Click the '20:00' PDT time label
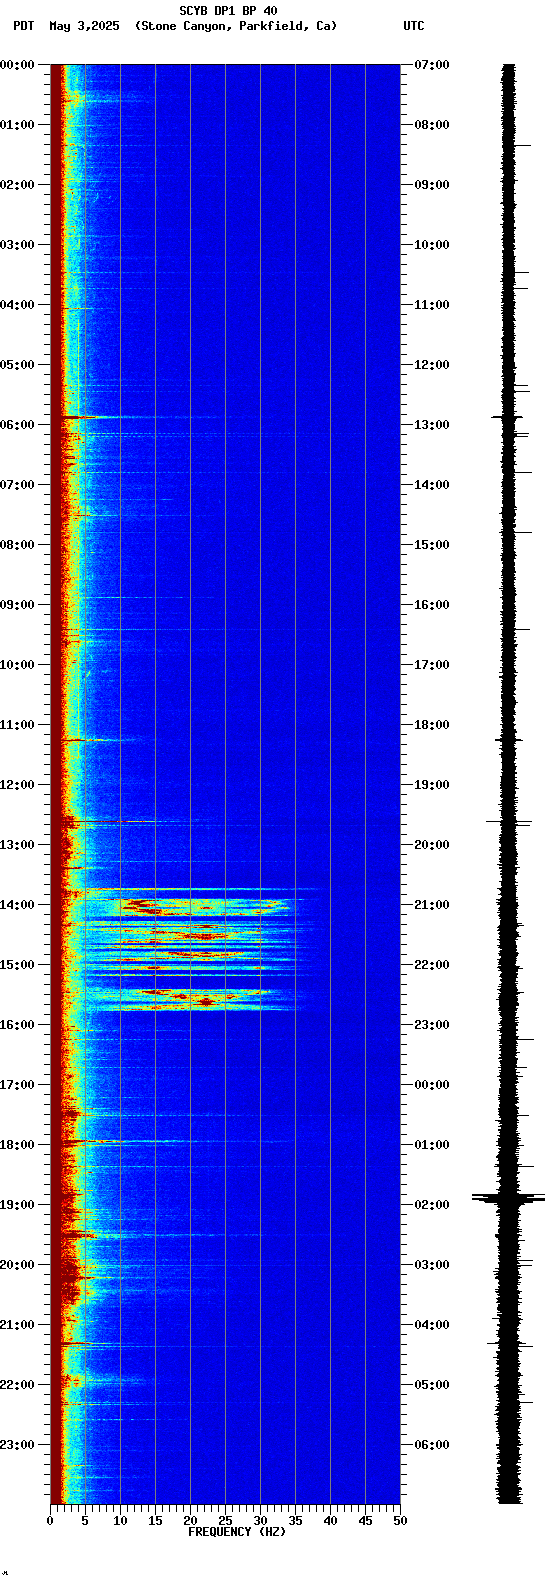 (16, 1265)
